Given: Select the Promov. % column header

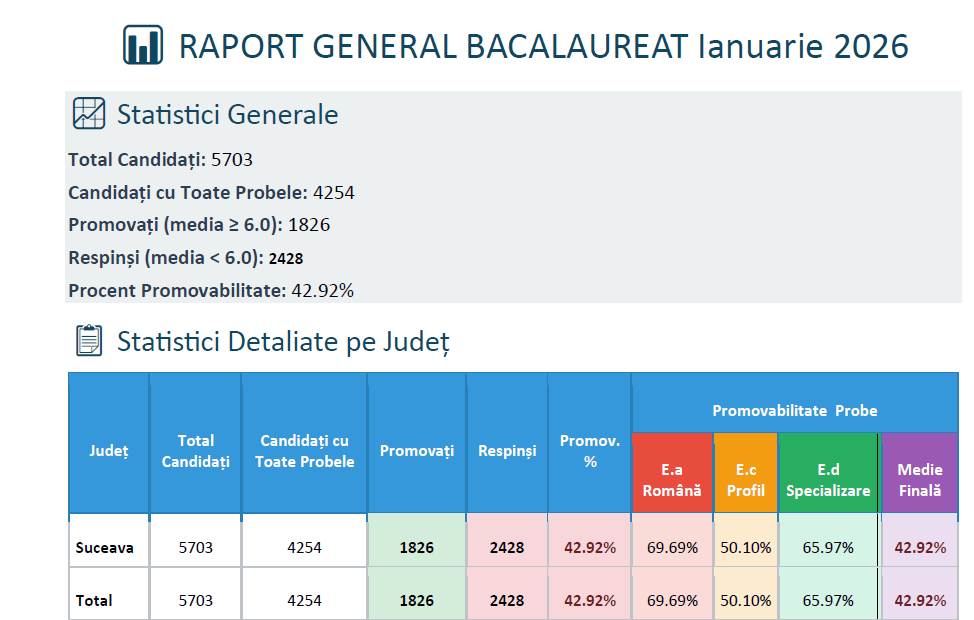Looking at the screenshot, I should point(589,451).
